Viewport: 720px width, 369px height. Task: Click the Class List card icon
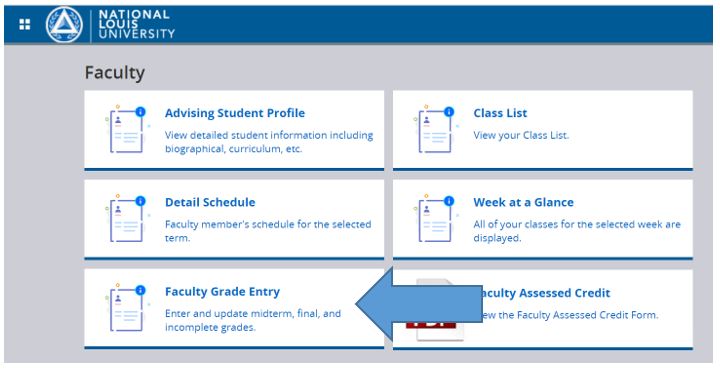pyautogui.click(x=435, y=129)
